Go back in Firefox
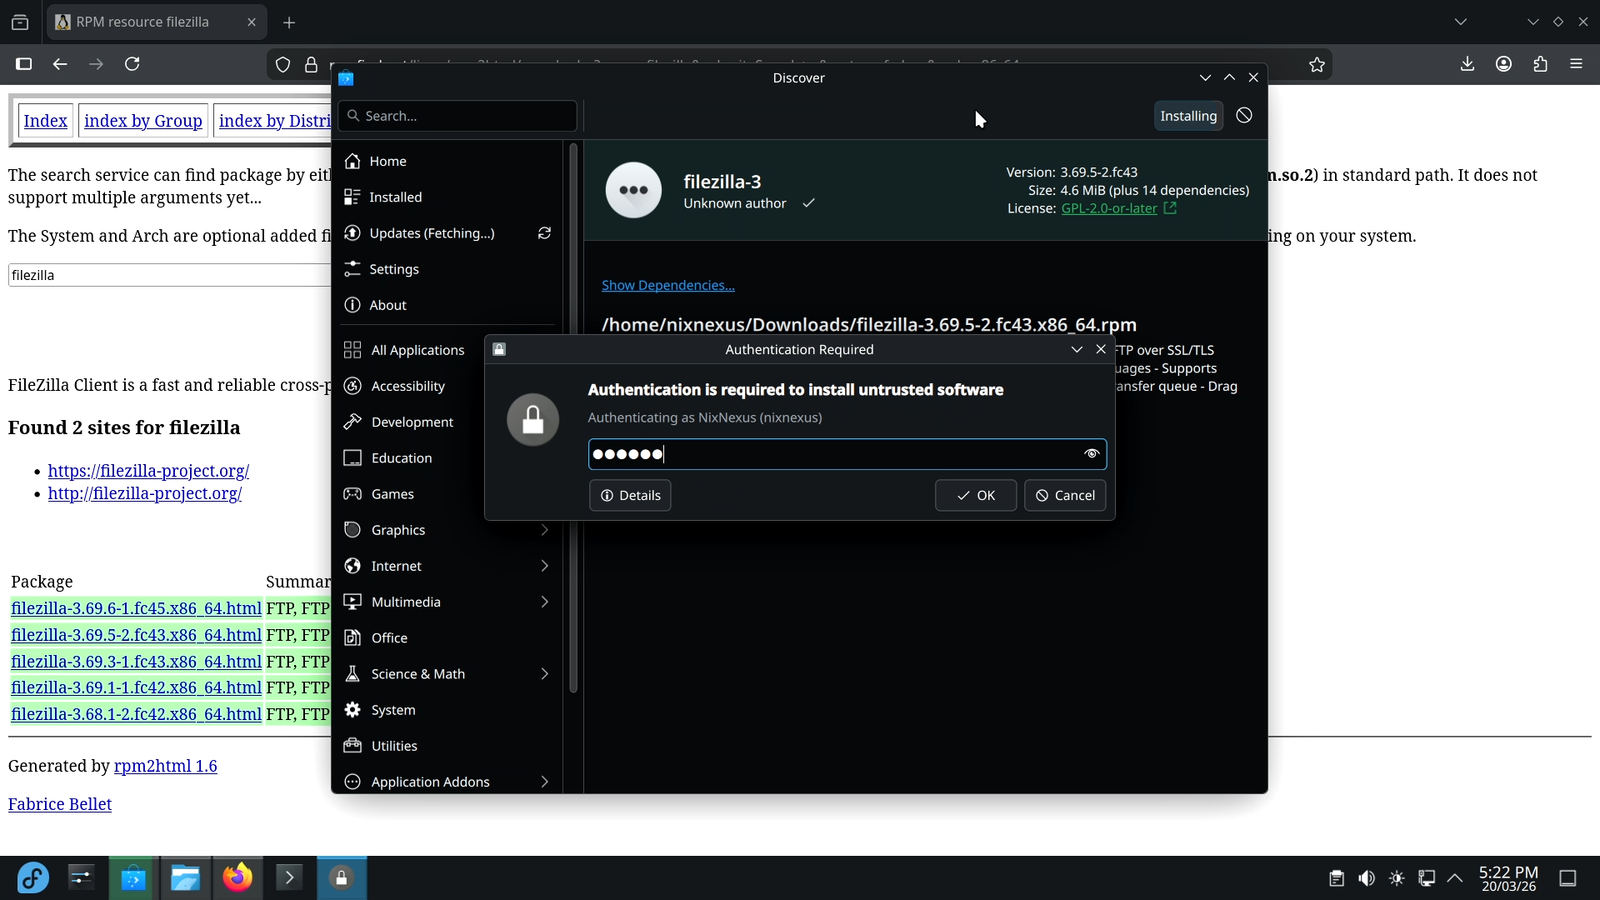The height and width of the screenshot is (900, 1600). coord(60,64)
